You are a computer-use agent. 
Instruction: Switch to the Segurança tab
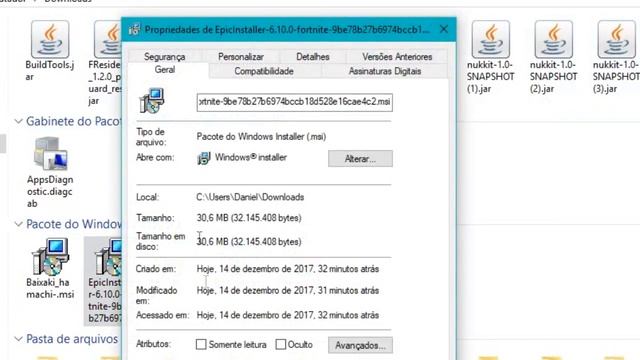[x=164, y=57]
